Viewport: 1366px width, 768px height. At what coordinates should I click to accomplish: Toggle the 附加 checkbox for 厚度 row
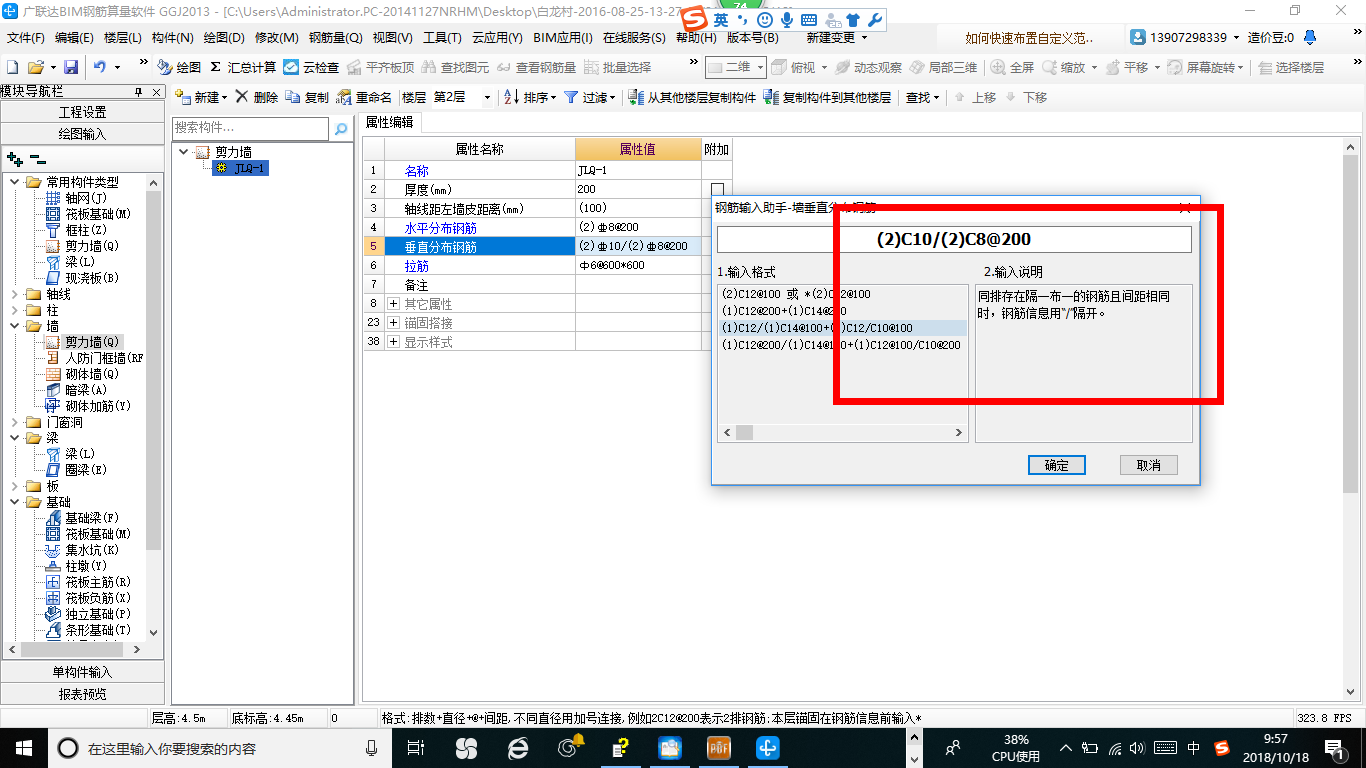[717, 189]
